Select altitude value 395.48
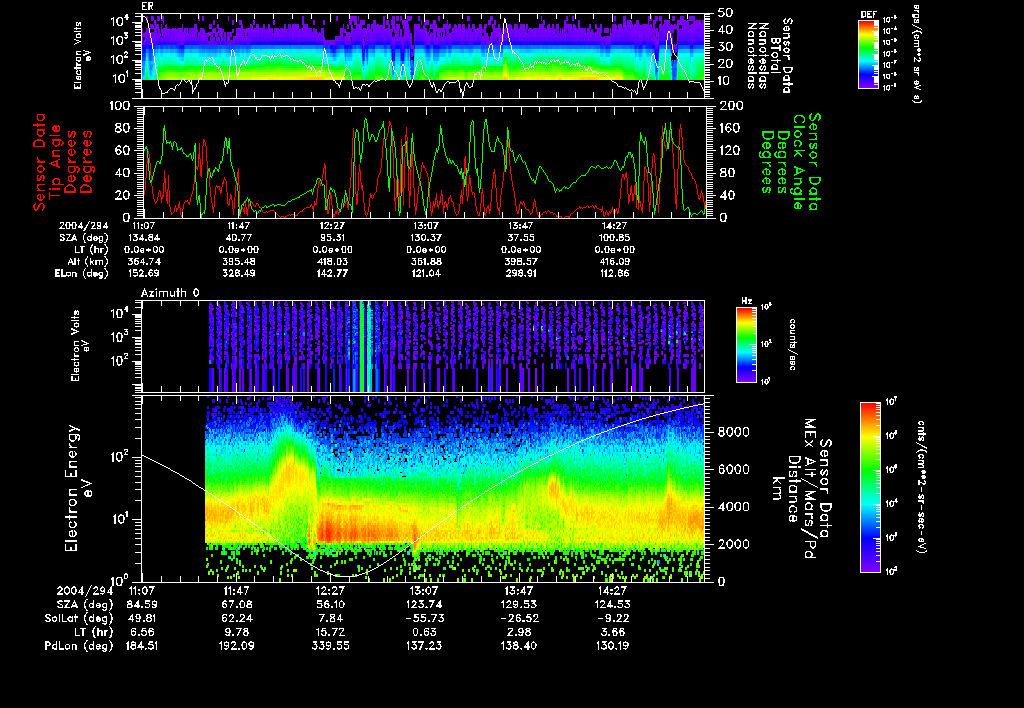Screen dimensions: 1024x708 point(238,262)
